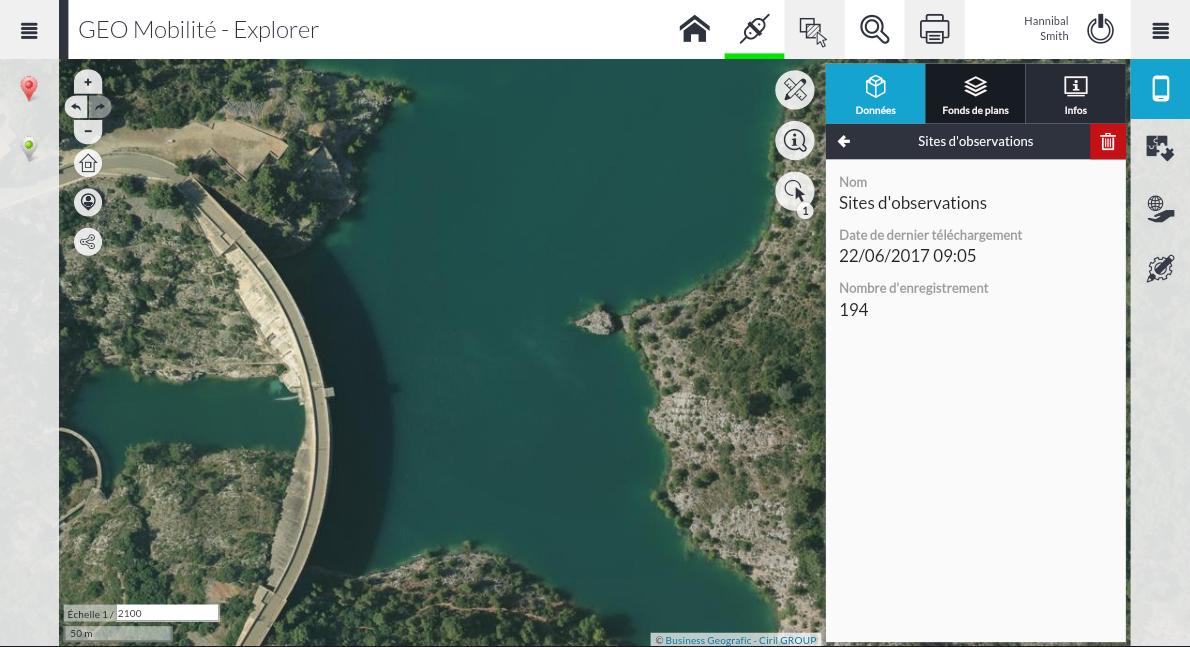Switch to the Fonds de plans tab
The width and height of the screenshot is (1190, 647).
(975, 94)
